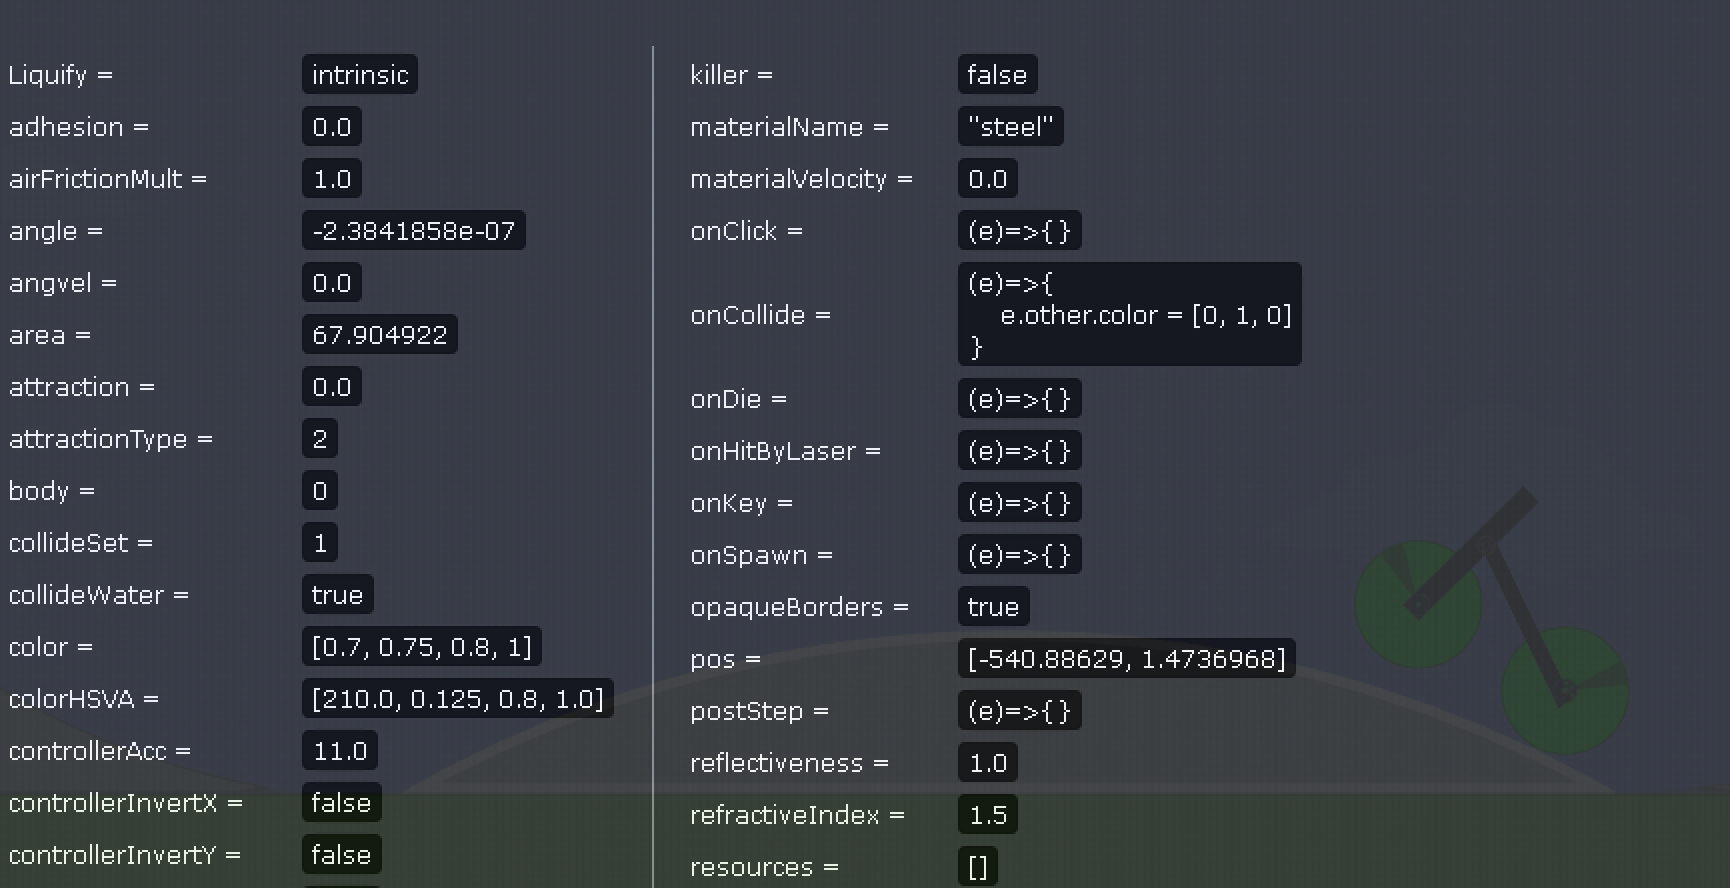Click the angle value -2.3841858e-07
Viewport: 1730px width, 888px height.
[413, 231]
